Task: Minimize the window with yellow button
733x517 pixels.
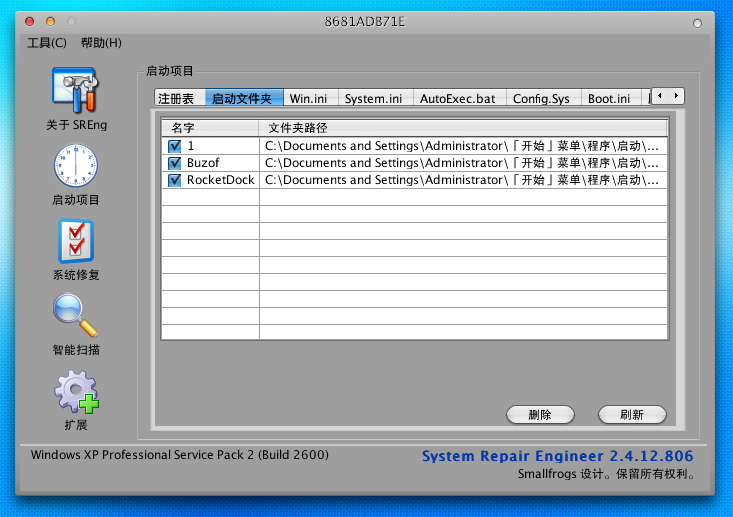Action: click(x=49, y=21)
